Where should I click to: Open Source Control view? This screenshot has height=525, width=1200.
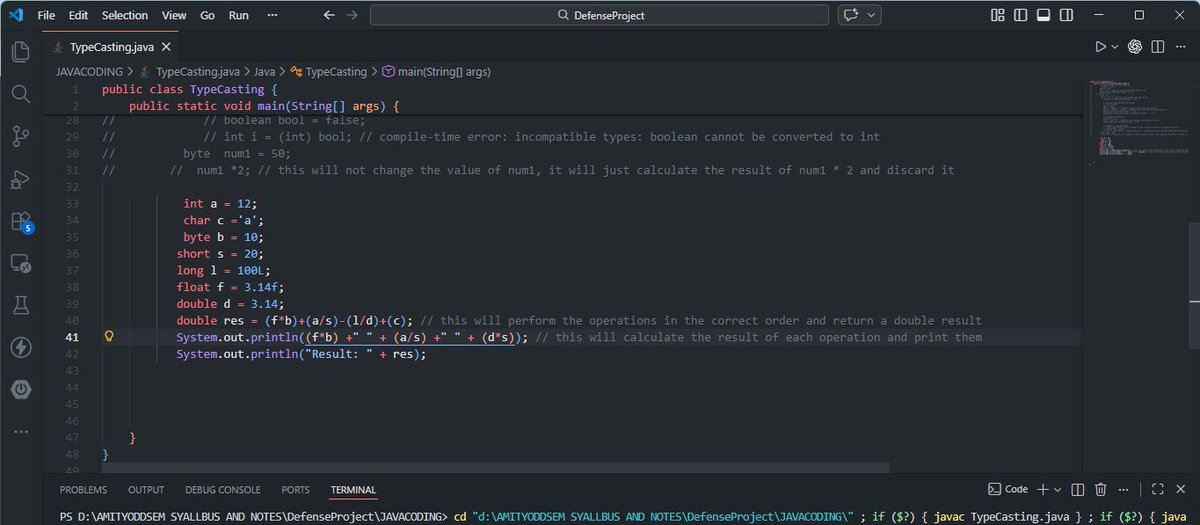point(20,136)
